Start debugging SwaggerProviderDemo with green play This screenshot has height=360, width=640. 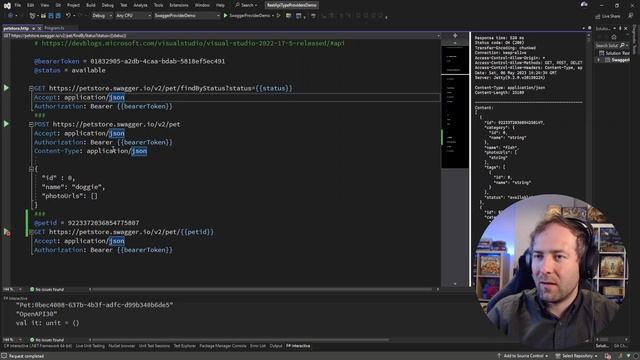click(x=225, y=16)
